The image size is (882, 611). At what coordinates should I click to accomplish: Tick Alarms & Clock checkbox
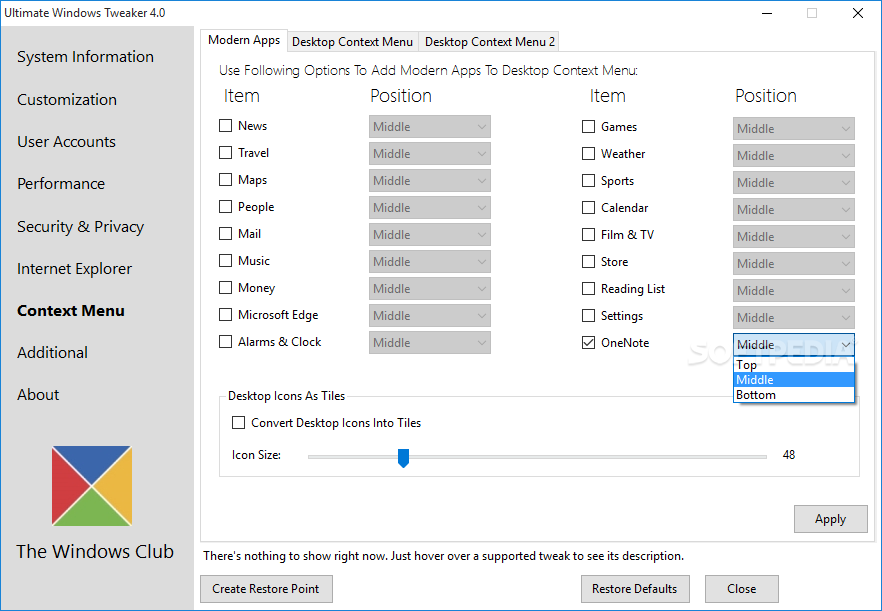tap(226, 342)
